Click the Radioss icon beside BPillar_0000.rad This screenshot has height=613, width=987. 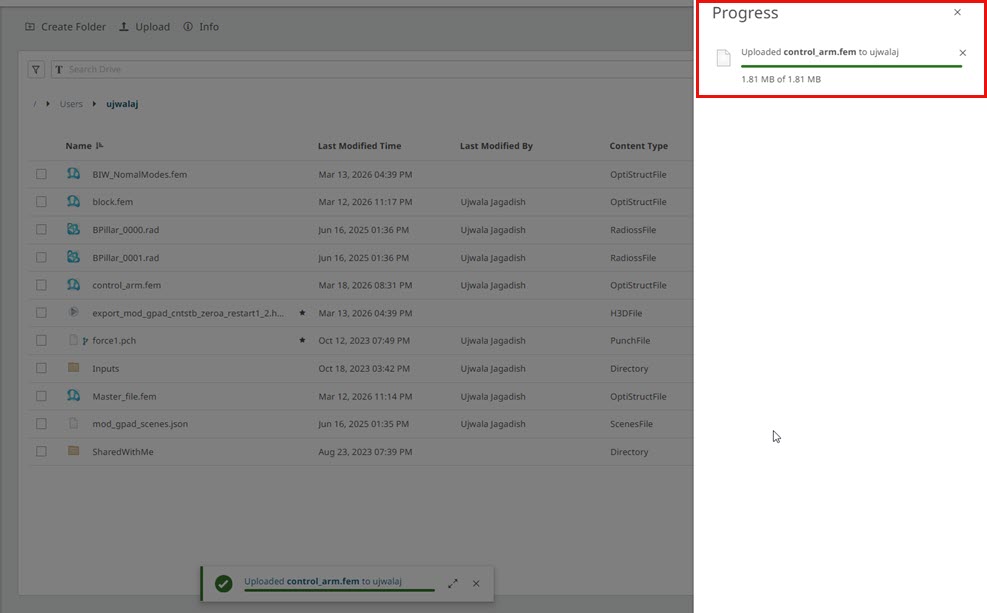pyautogui.click(x=73, y=229)
